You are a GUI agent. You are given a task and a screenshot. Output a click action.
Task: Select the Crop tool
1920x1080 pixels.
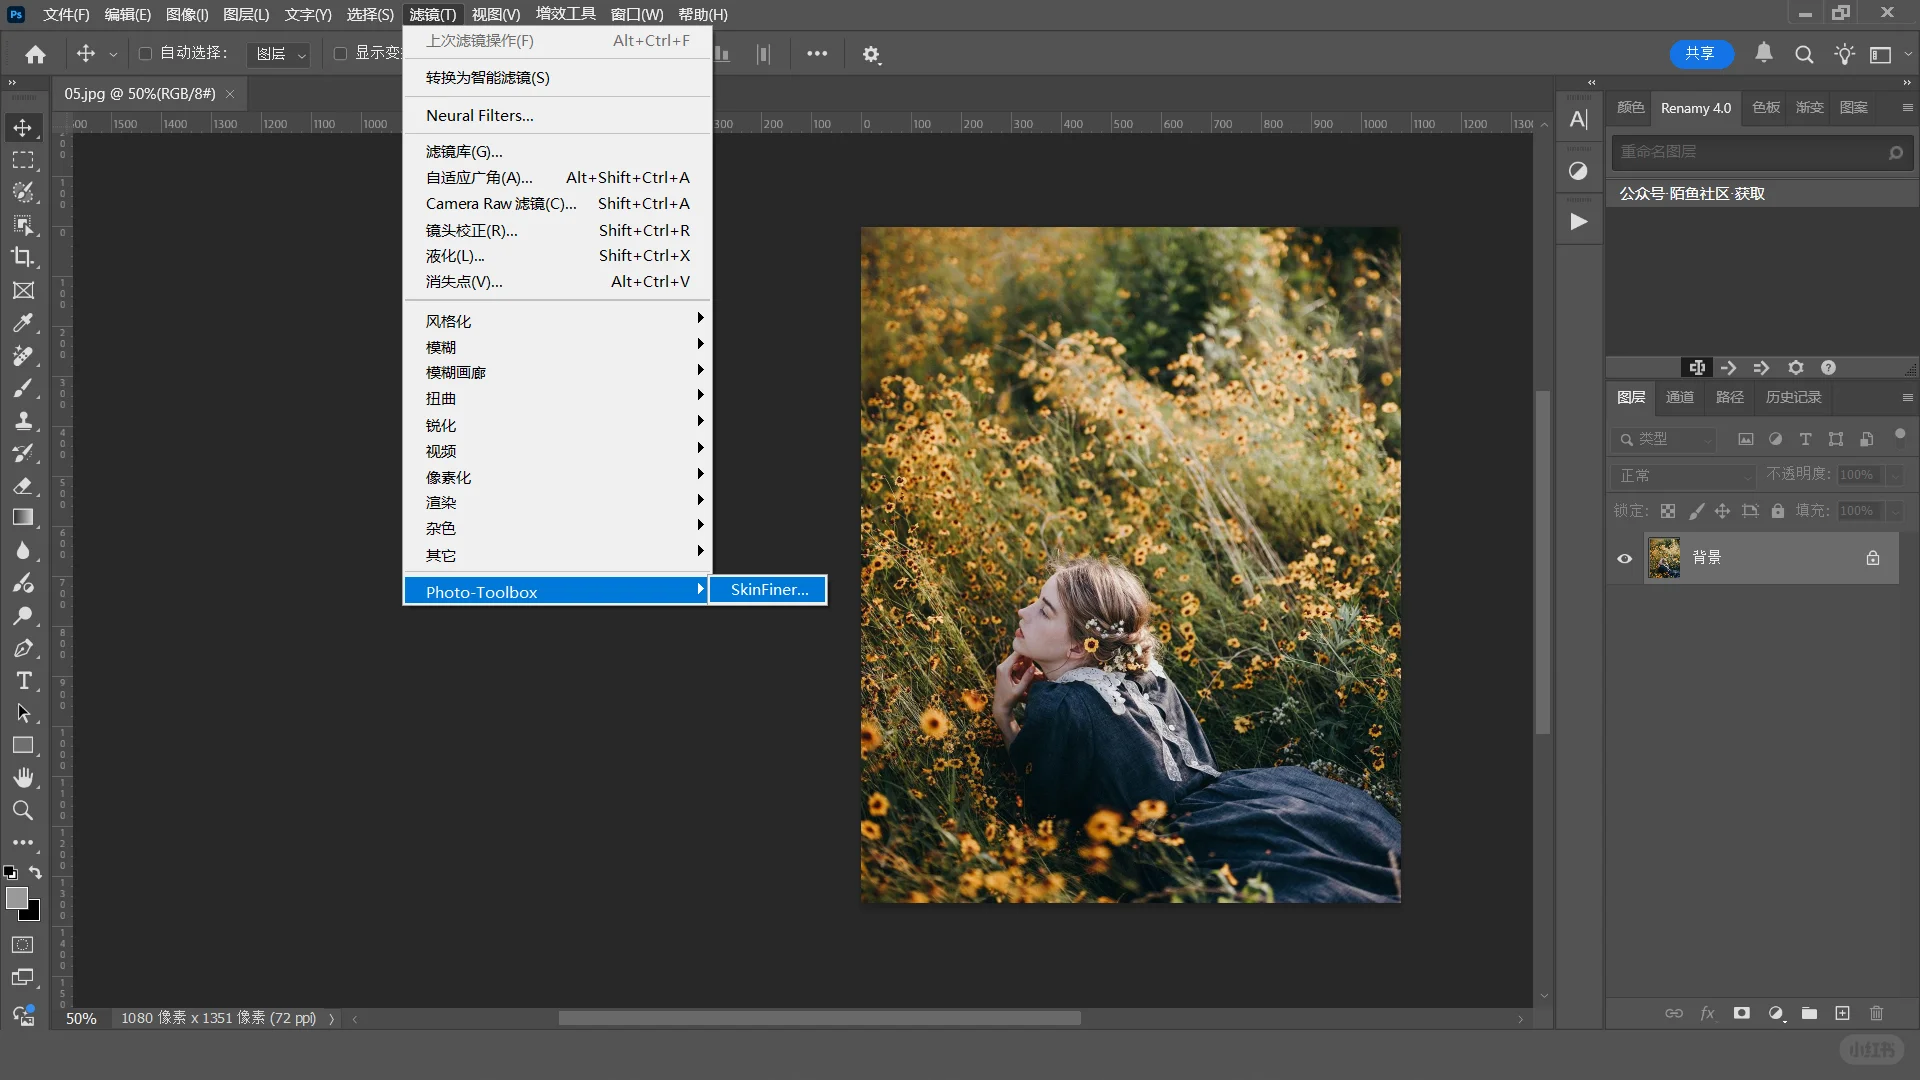23,257
